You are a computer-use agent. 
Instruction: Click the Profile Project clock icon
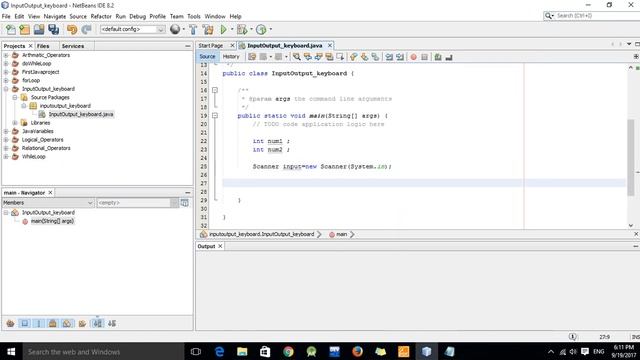261,29
